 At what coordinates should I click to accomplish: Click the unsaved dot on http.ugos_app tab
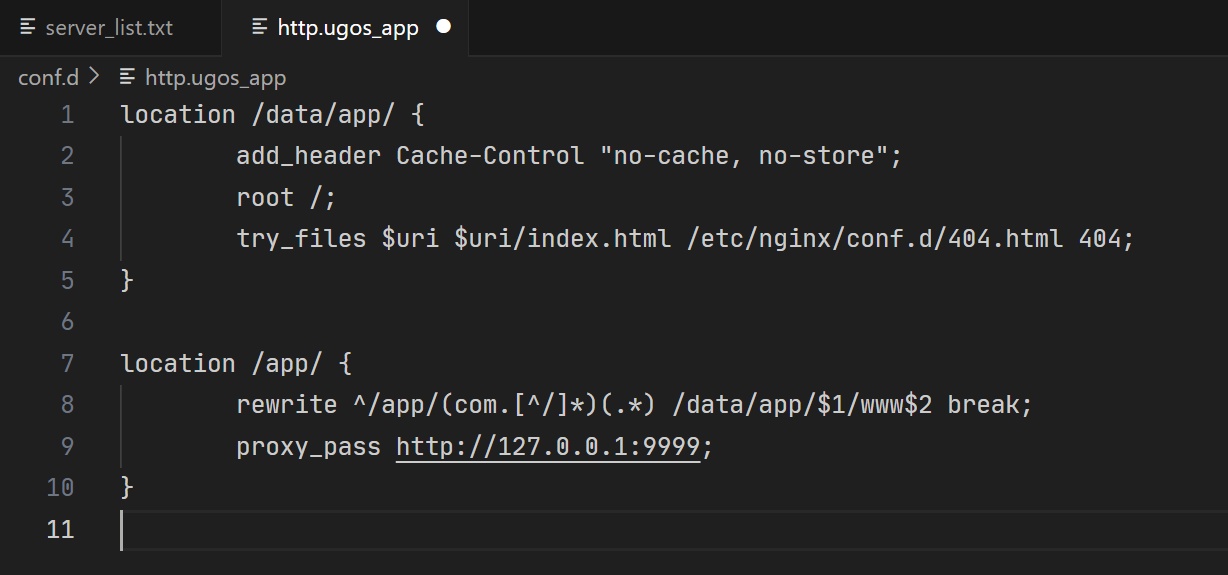(444, 27)
